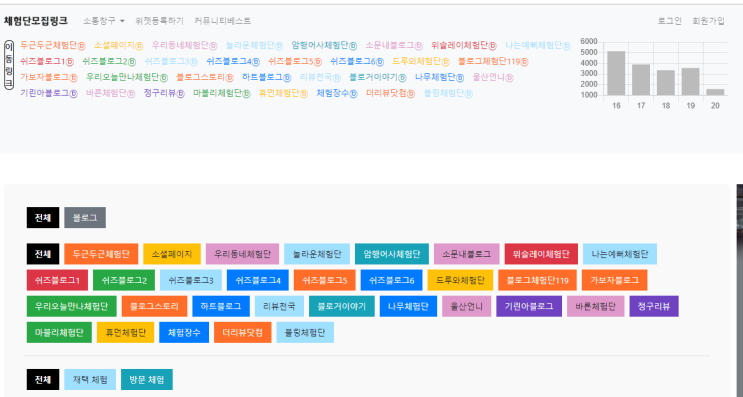Viewport: 743px width, 397px height.
Task: Filter by green 쉬즈블로그2 button
Action: point(124,280)
